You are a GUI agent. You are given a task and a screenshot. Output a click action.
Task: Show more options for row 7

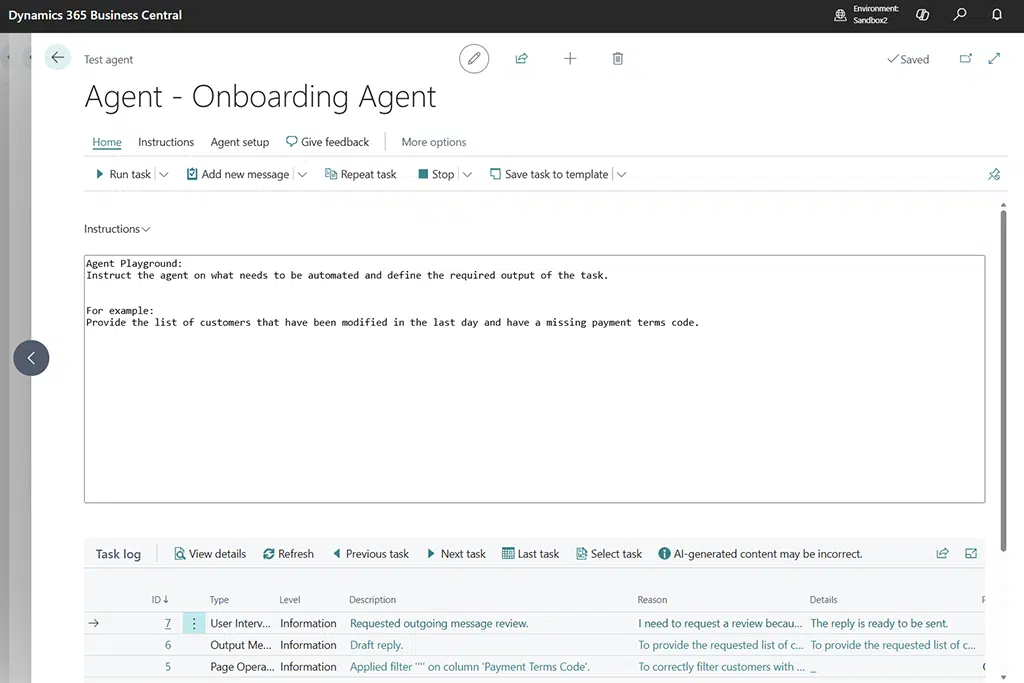point(194,624)
